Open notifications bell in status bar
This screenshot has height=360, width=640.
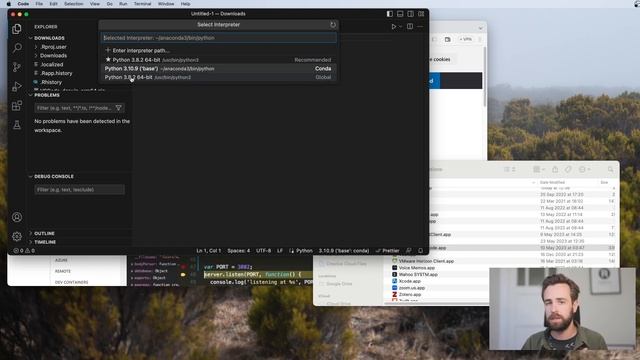pyautogui.click(x=420, y=251)
